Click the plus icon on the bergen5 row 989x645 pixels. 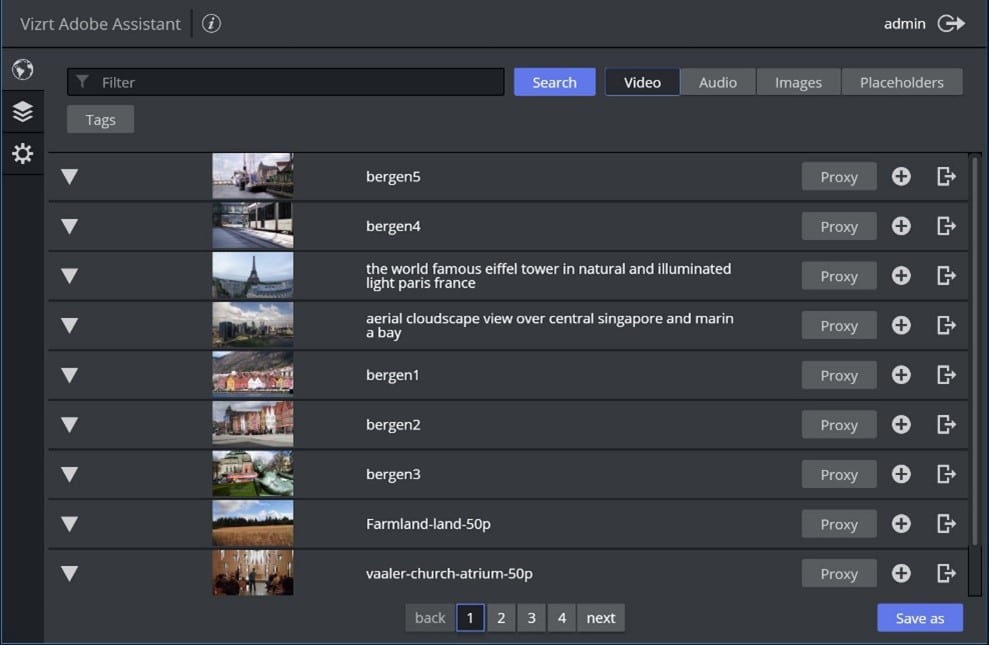901,176
